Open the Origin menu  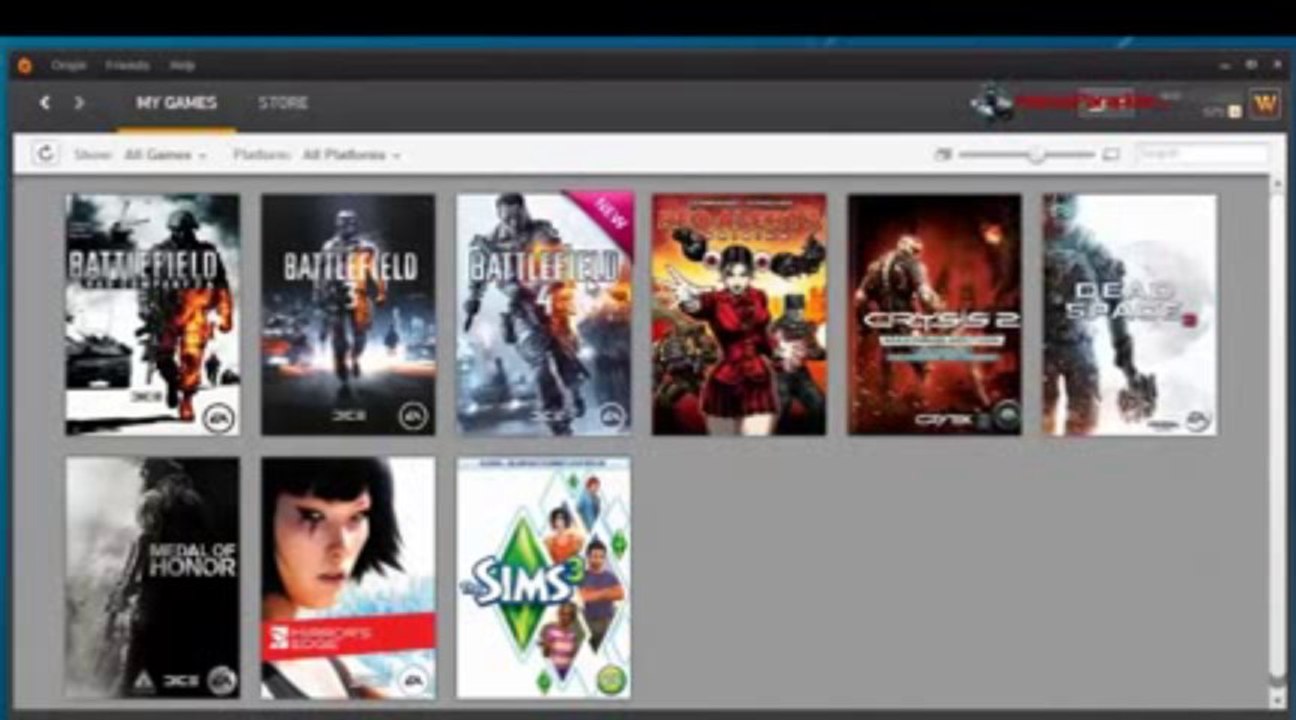69,66
